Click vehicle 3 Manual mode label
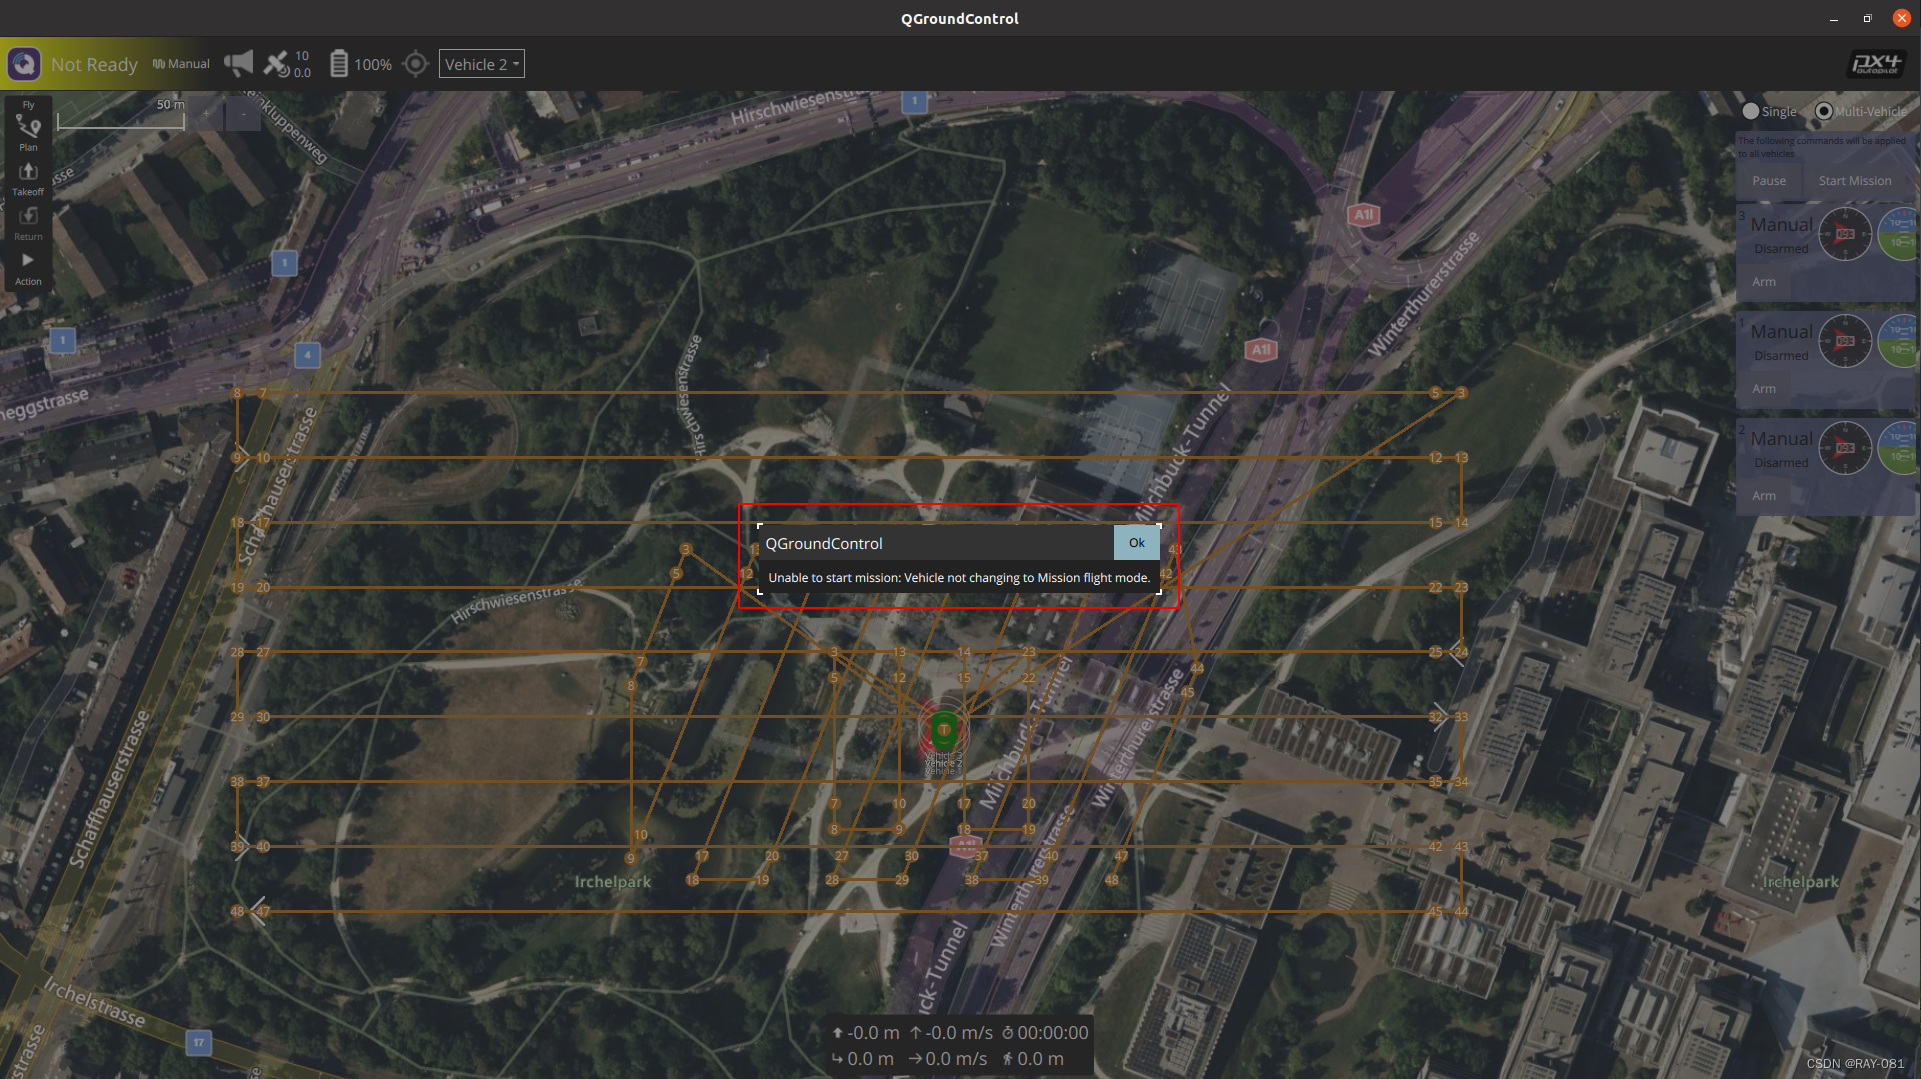This screenshot has height=1079, width=1921. (1781, 225)
